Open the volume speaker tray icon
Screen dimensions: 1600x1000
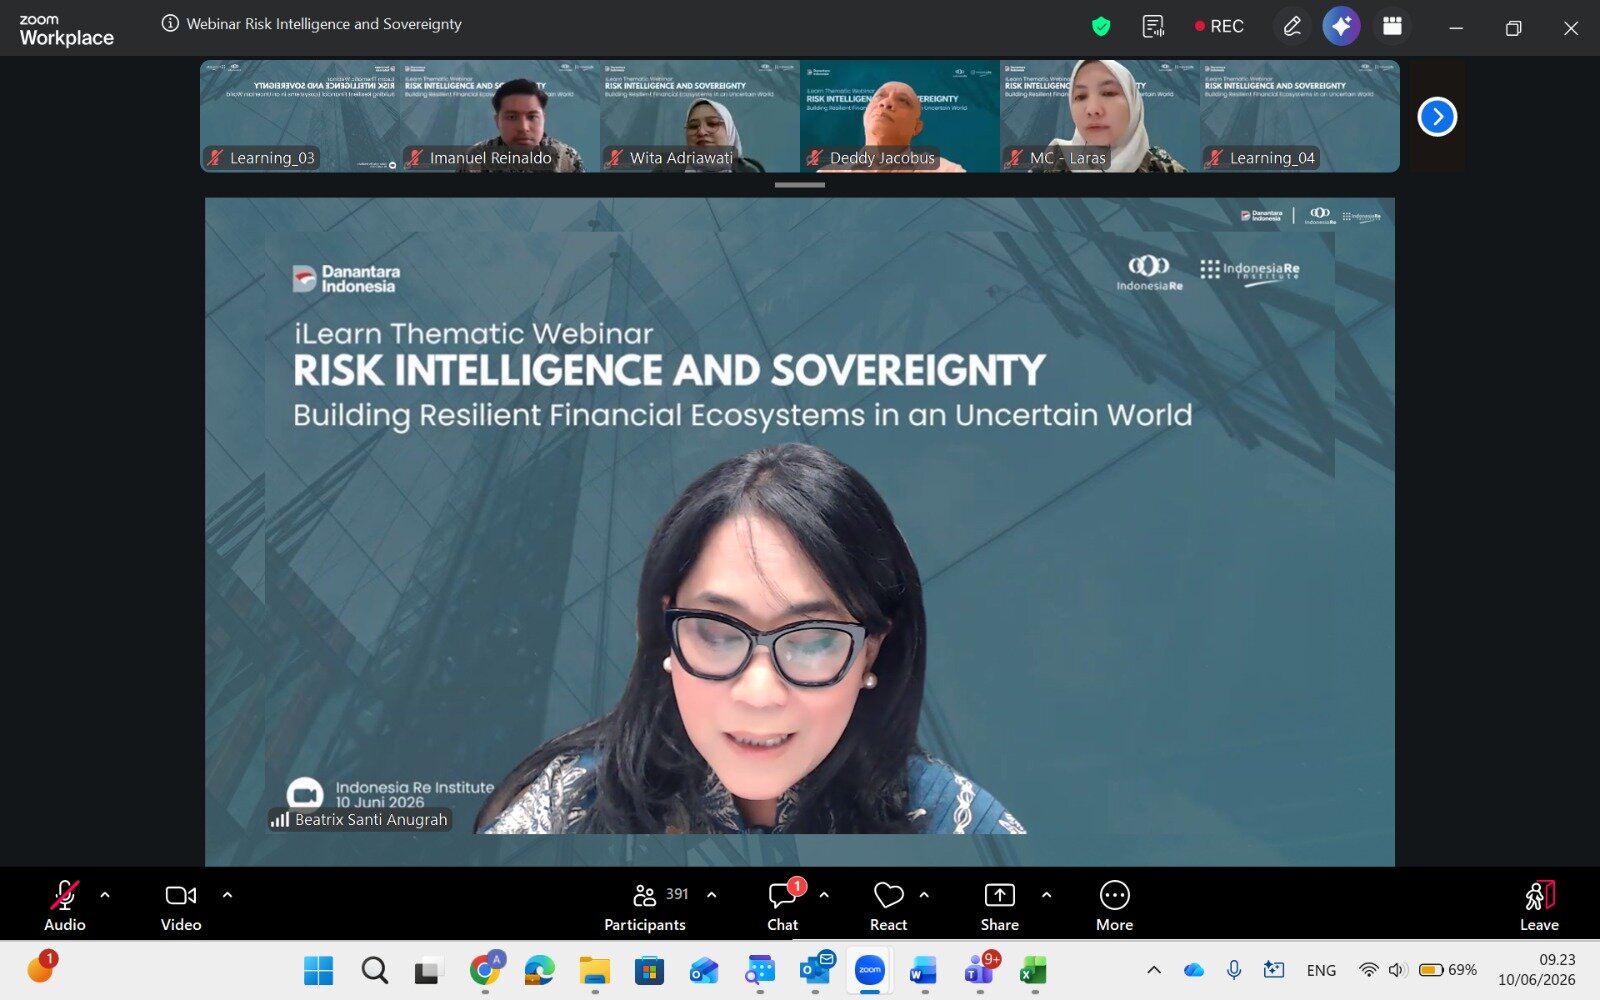coord(1398,970)
